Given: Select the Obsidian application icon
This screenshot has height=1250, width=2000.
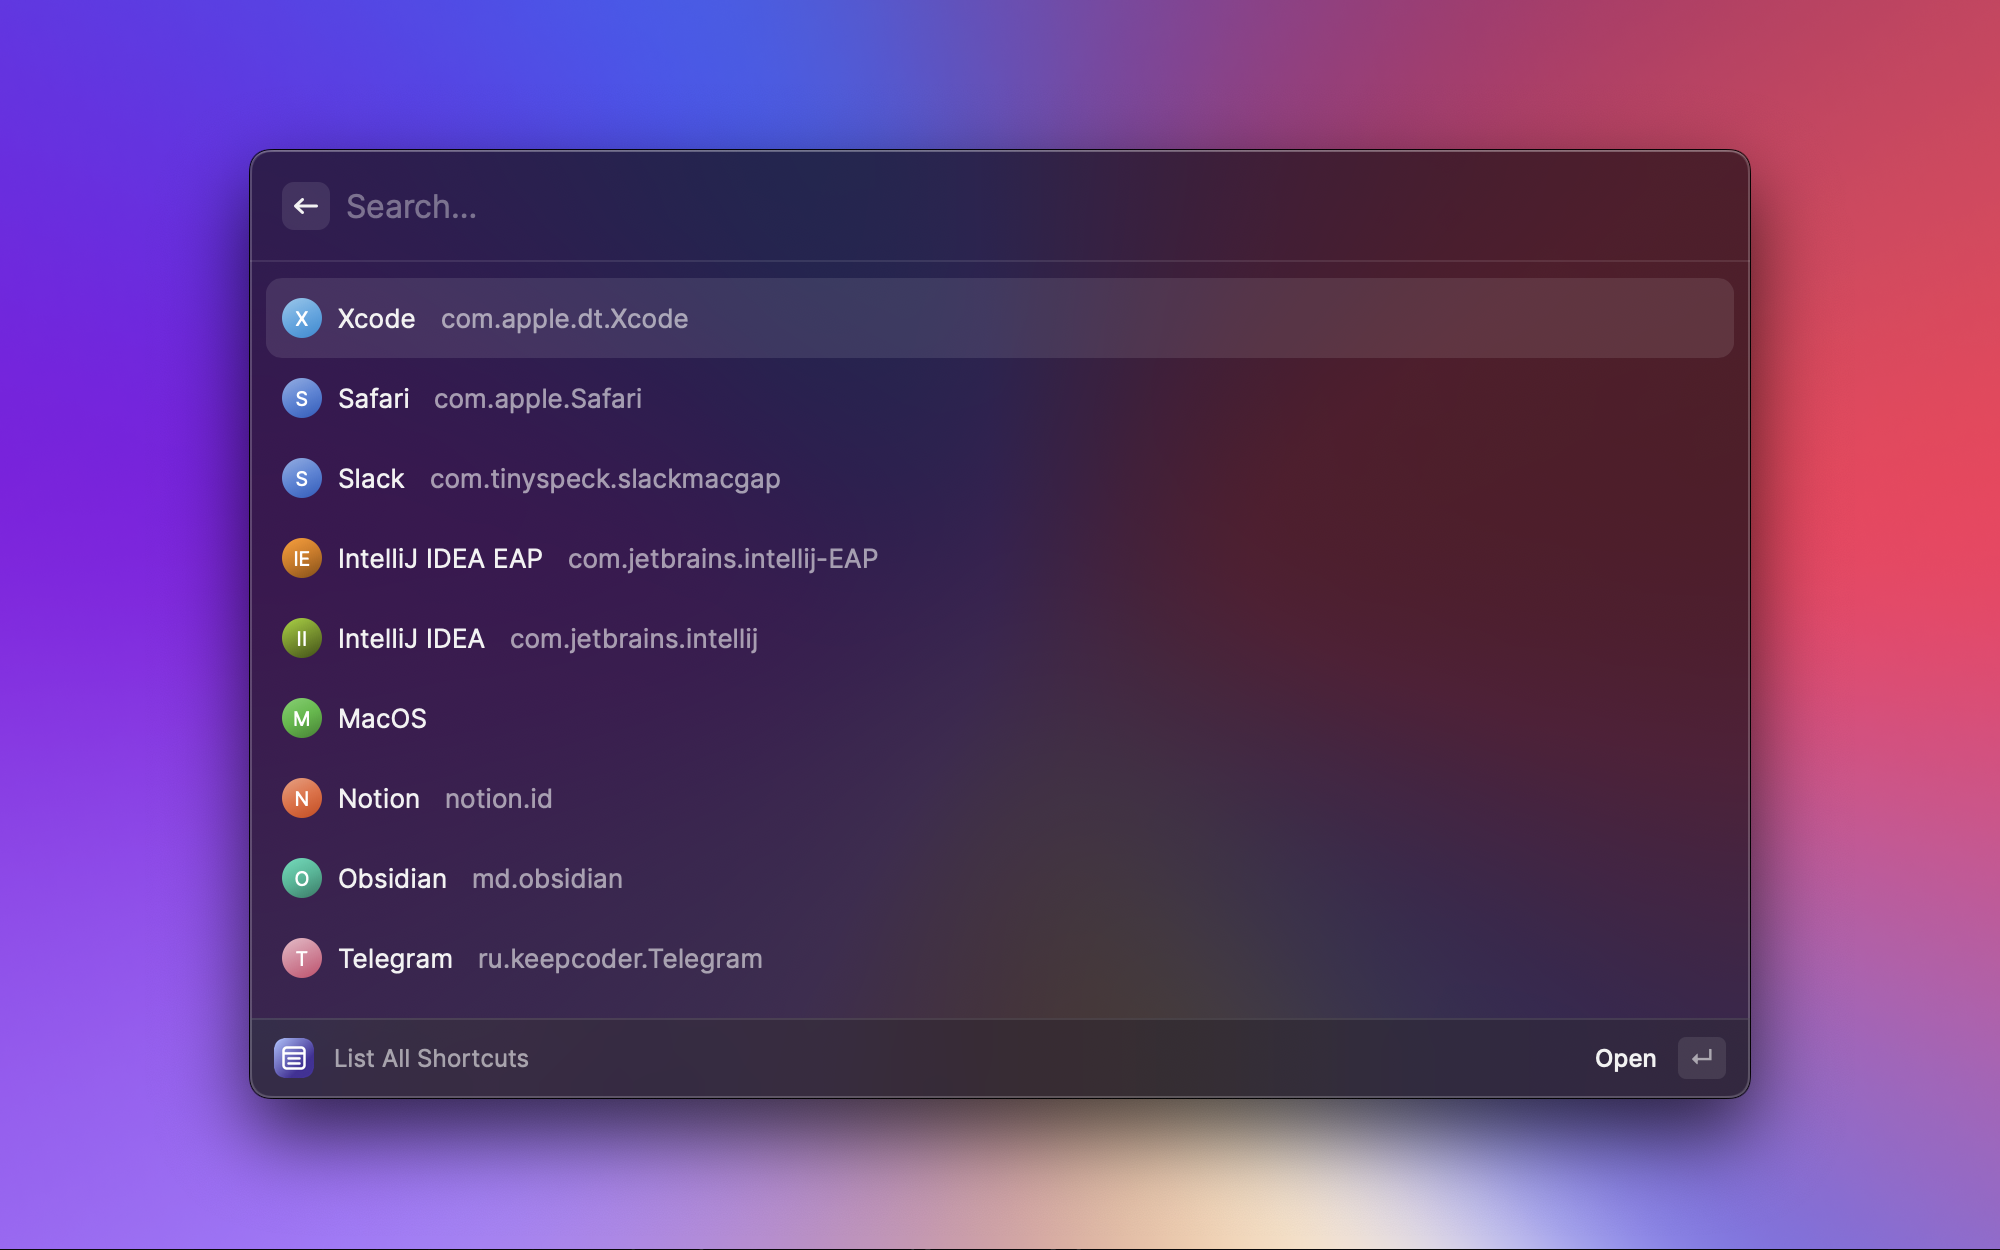Looking at the screenshot, I should click(x=301, y=877).
